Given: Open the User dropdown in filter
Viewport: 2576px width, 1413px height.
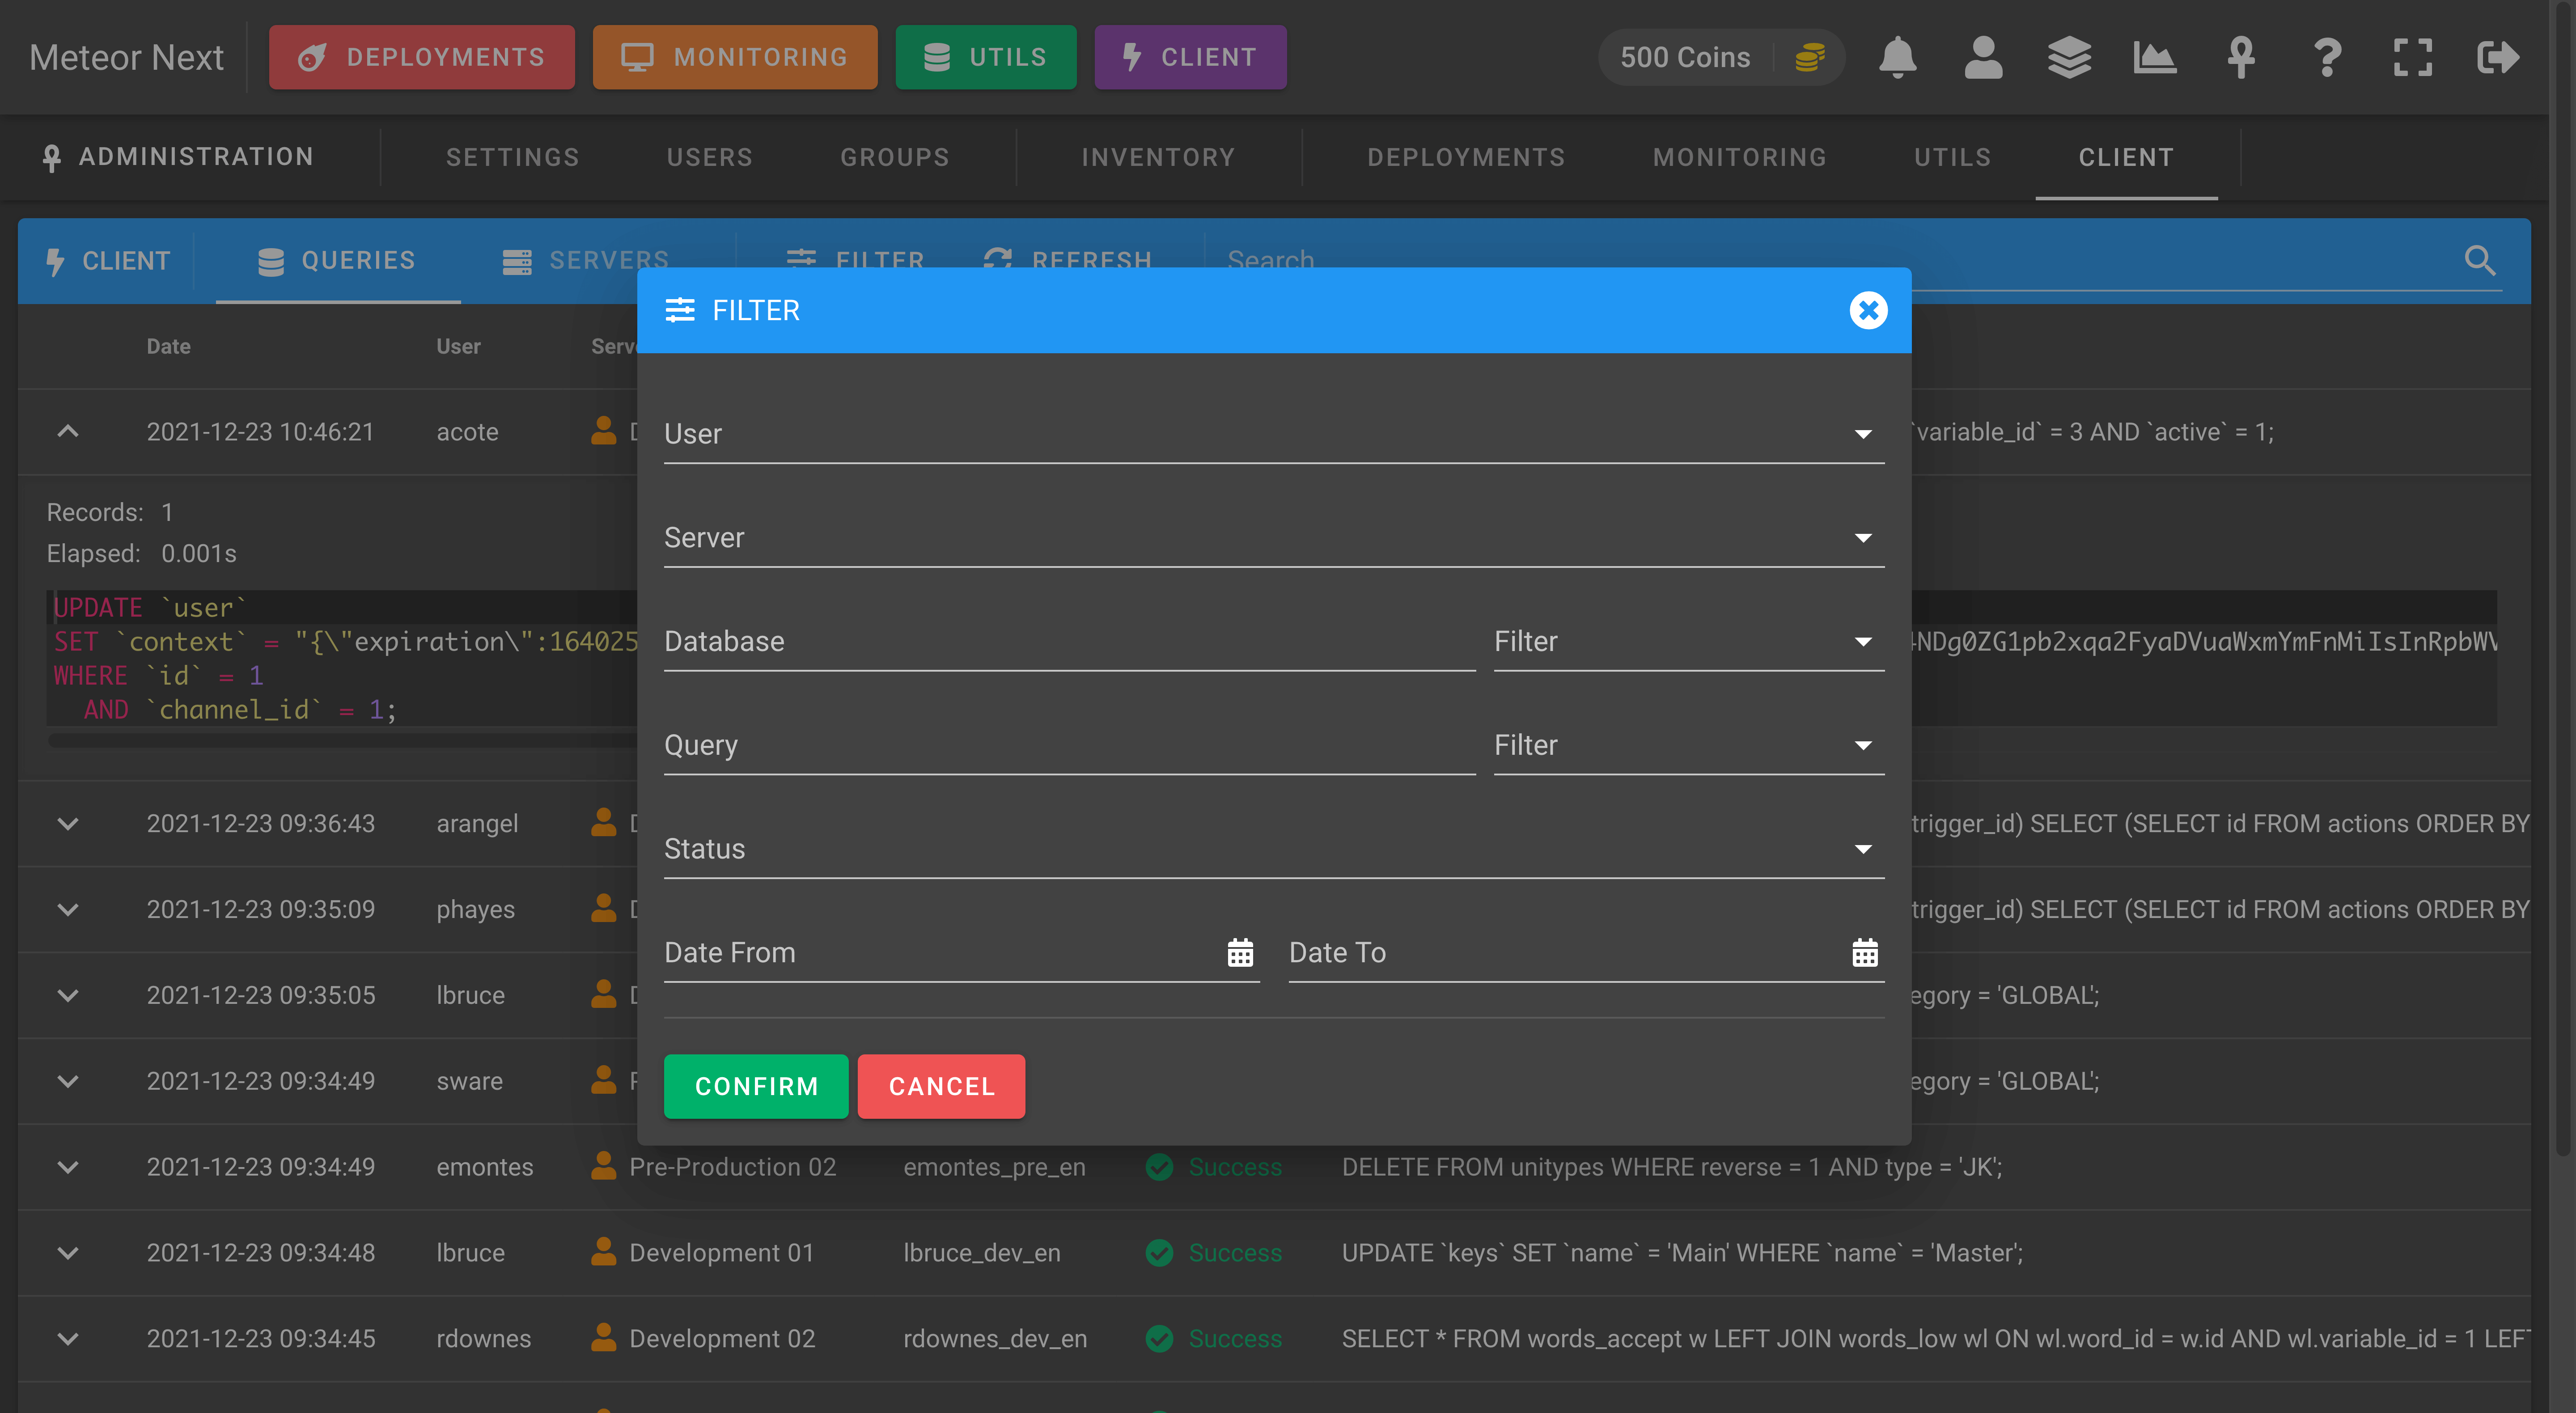Looking at the screenshot, I should (x=1274, y=434).
